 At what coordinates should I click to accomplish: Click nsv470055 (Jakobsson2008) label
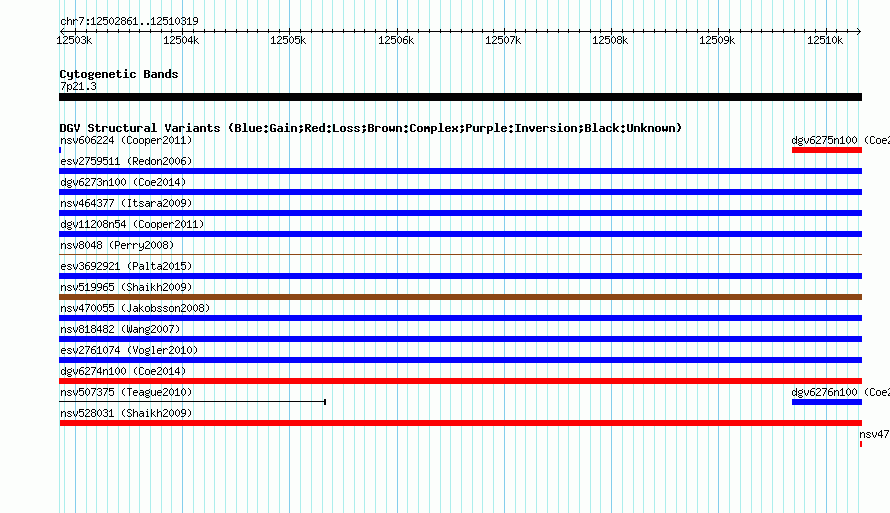point(135,308)
